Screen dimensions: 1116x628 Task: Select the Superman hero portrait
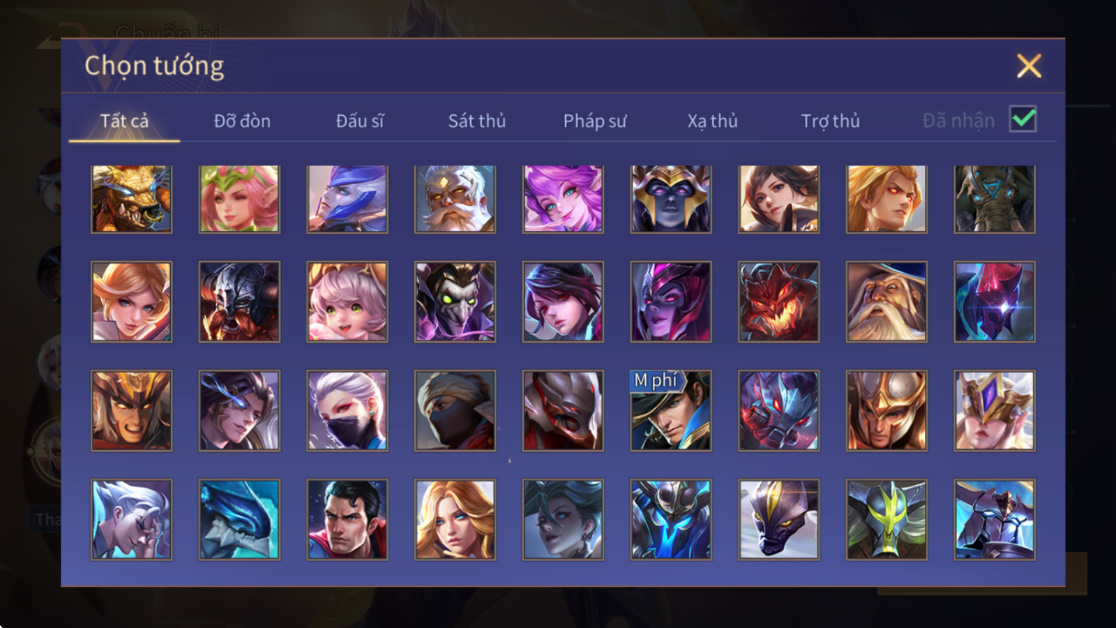click(x=347, y=519)
